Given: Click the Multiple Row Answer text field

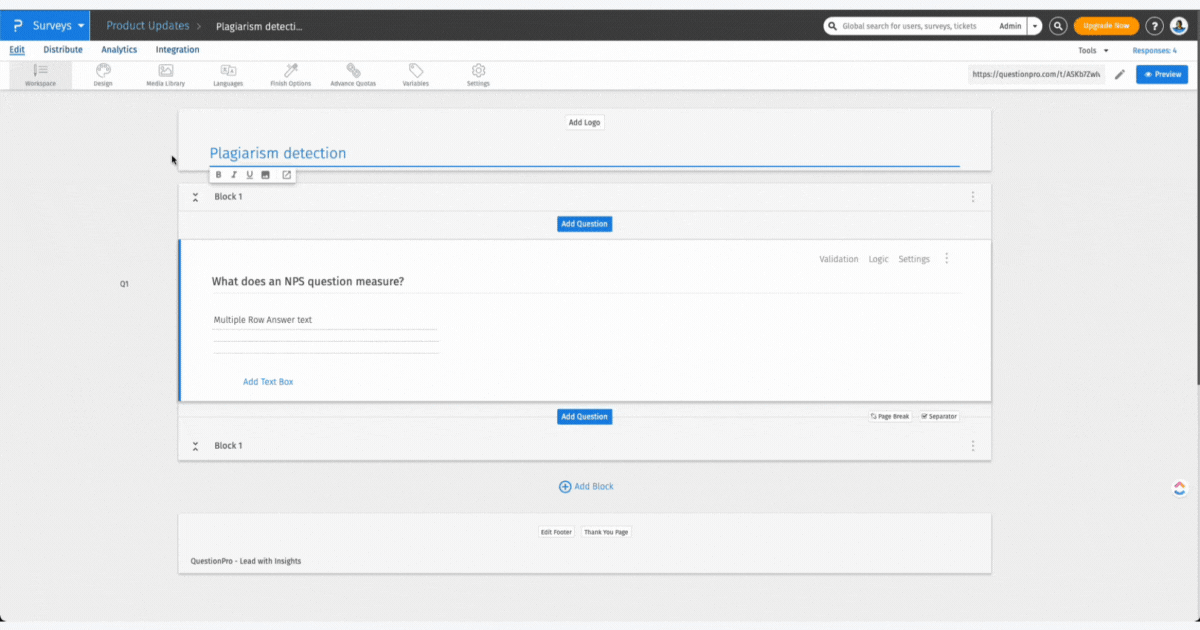Looking at the screenshot, I should [x=325, y=321].
